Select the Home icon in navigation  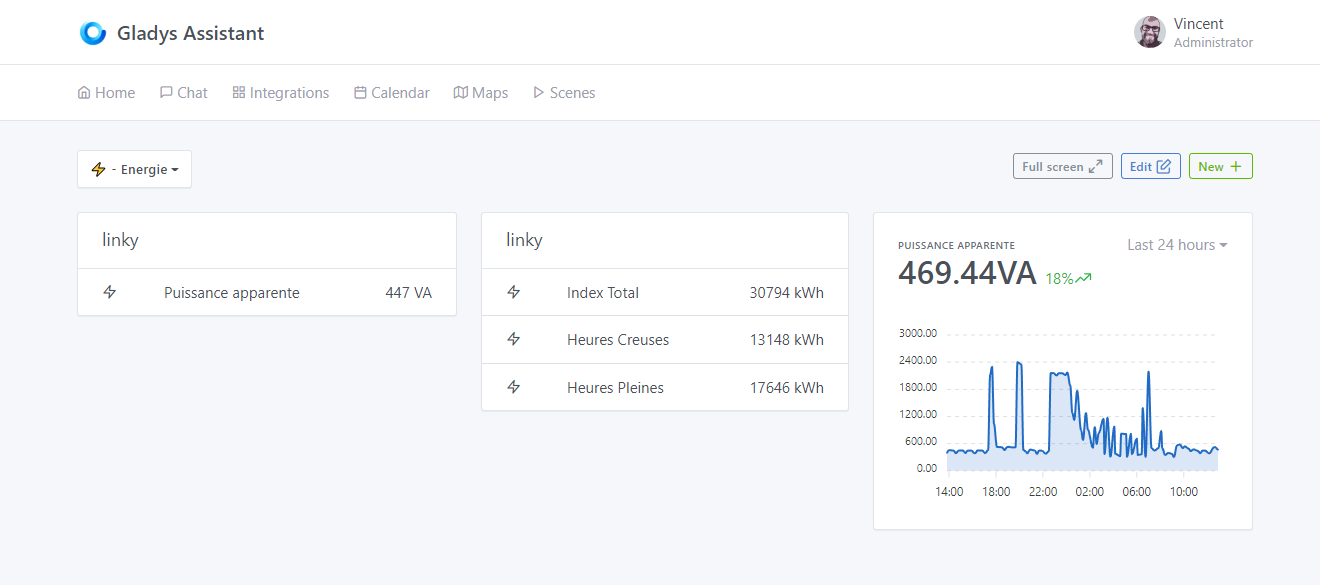click(82, 92)
